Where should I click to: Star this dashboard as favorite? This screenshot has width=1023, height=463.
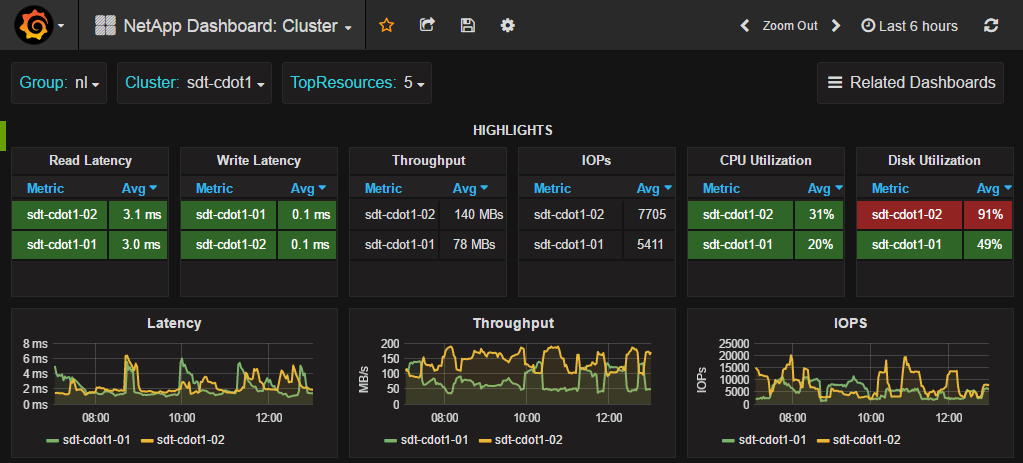click(x=387, y=26)
